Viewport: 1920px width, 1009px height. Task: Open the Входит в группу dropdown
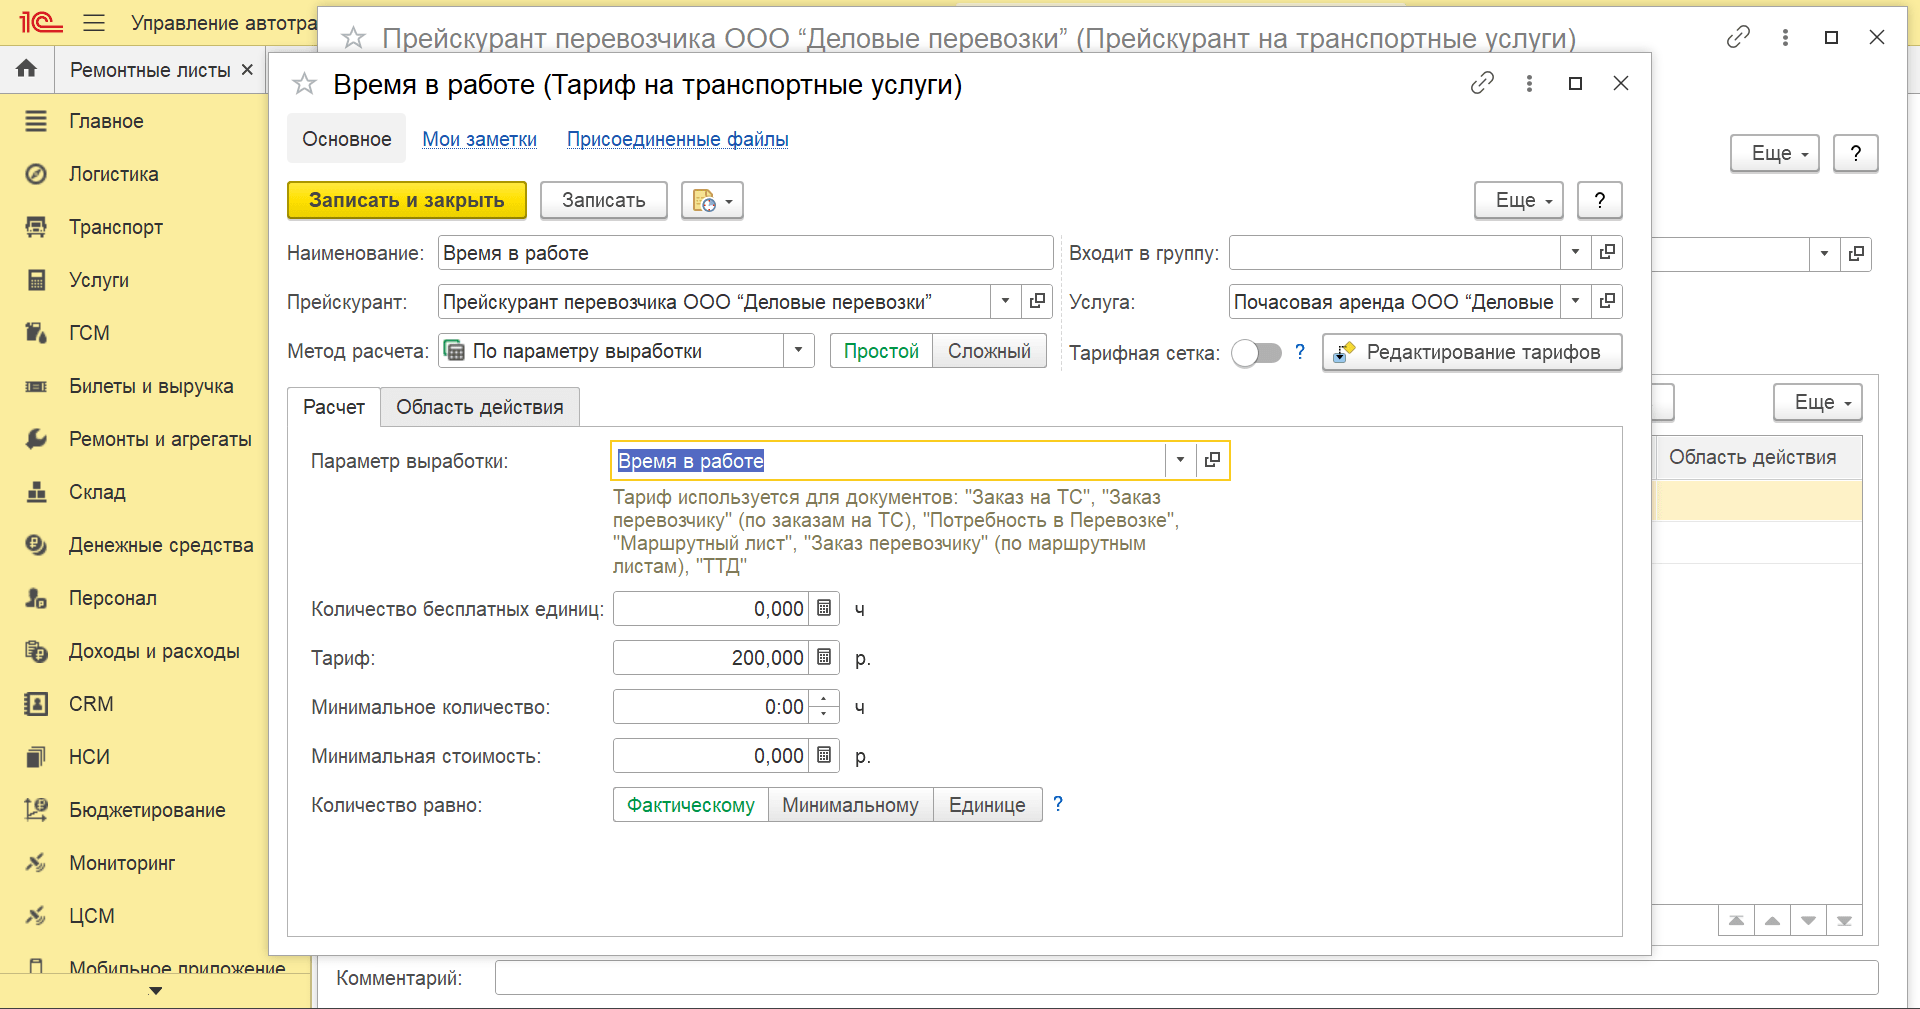point(1575,252)
